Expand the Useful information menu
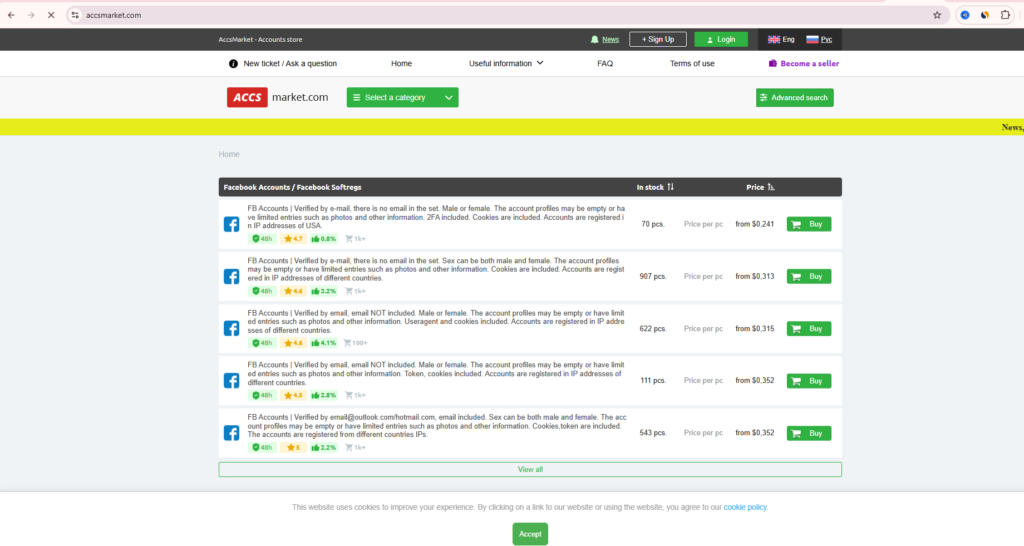1024x546 pixels. [506, 63]
